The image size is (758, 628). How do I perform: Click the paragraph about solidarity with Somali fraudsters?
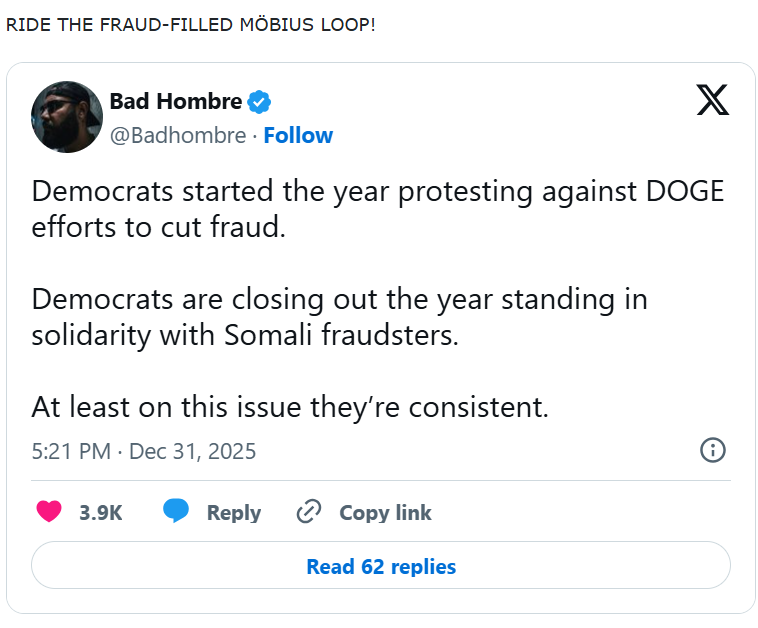[x=340, y=317]
